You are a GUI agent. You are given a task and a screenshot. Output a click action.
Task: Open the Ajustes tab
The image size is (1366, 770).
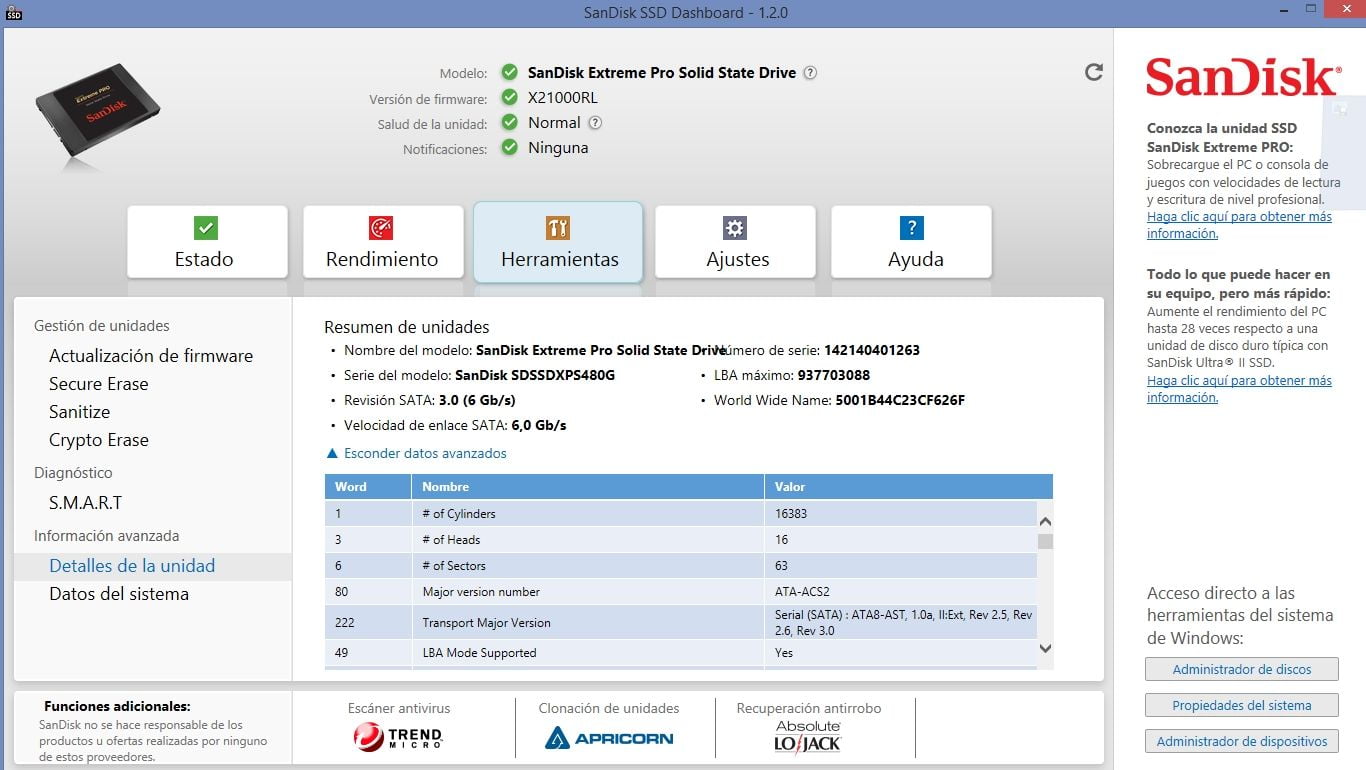(735, 242)
